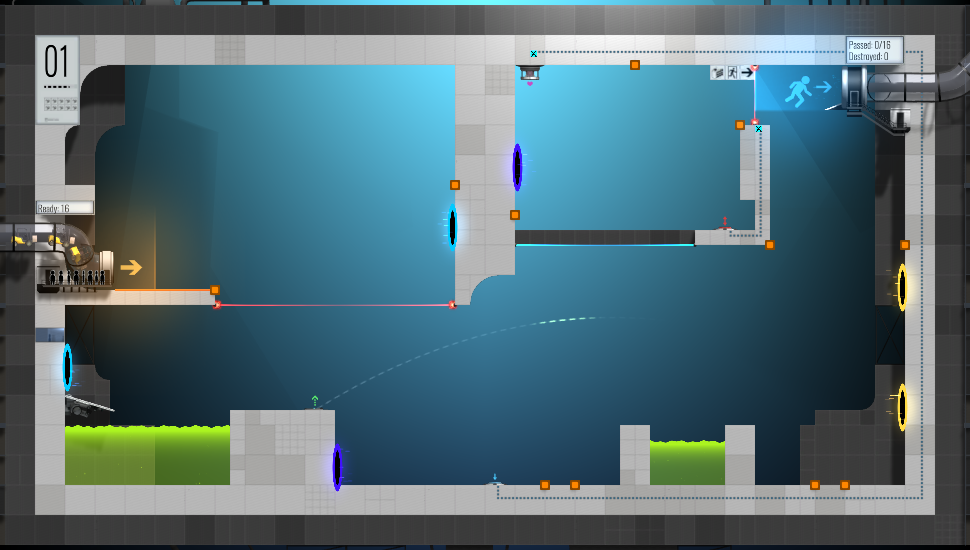Select the second floor anchor right of floor button
970x550 pixels.
tap(575, 485)
